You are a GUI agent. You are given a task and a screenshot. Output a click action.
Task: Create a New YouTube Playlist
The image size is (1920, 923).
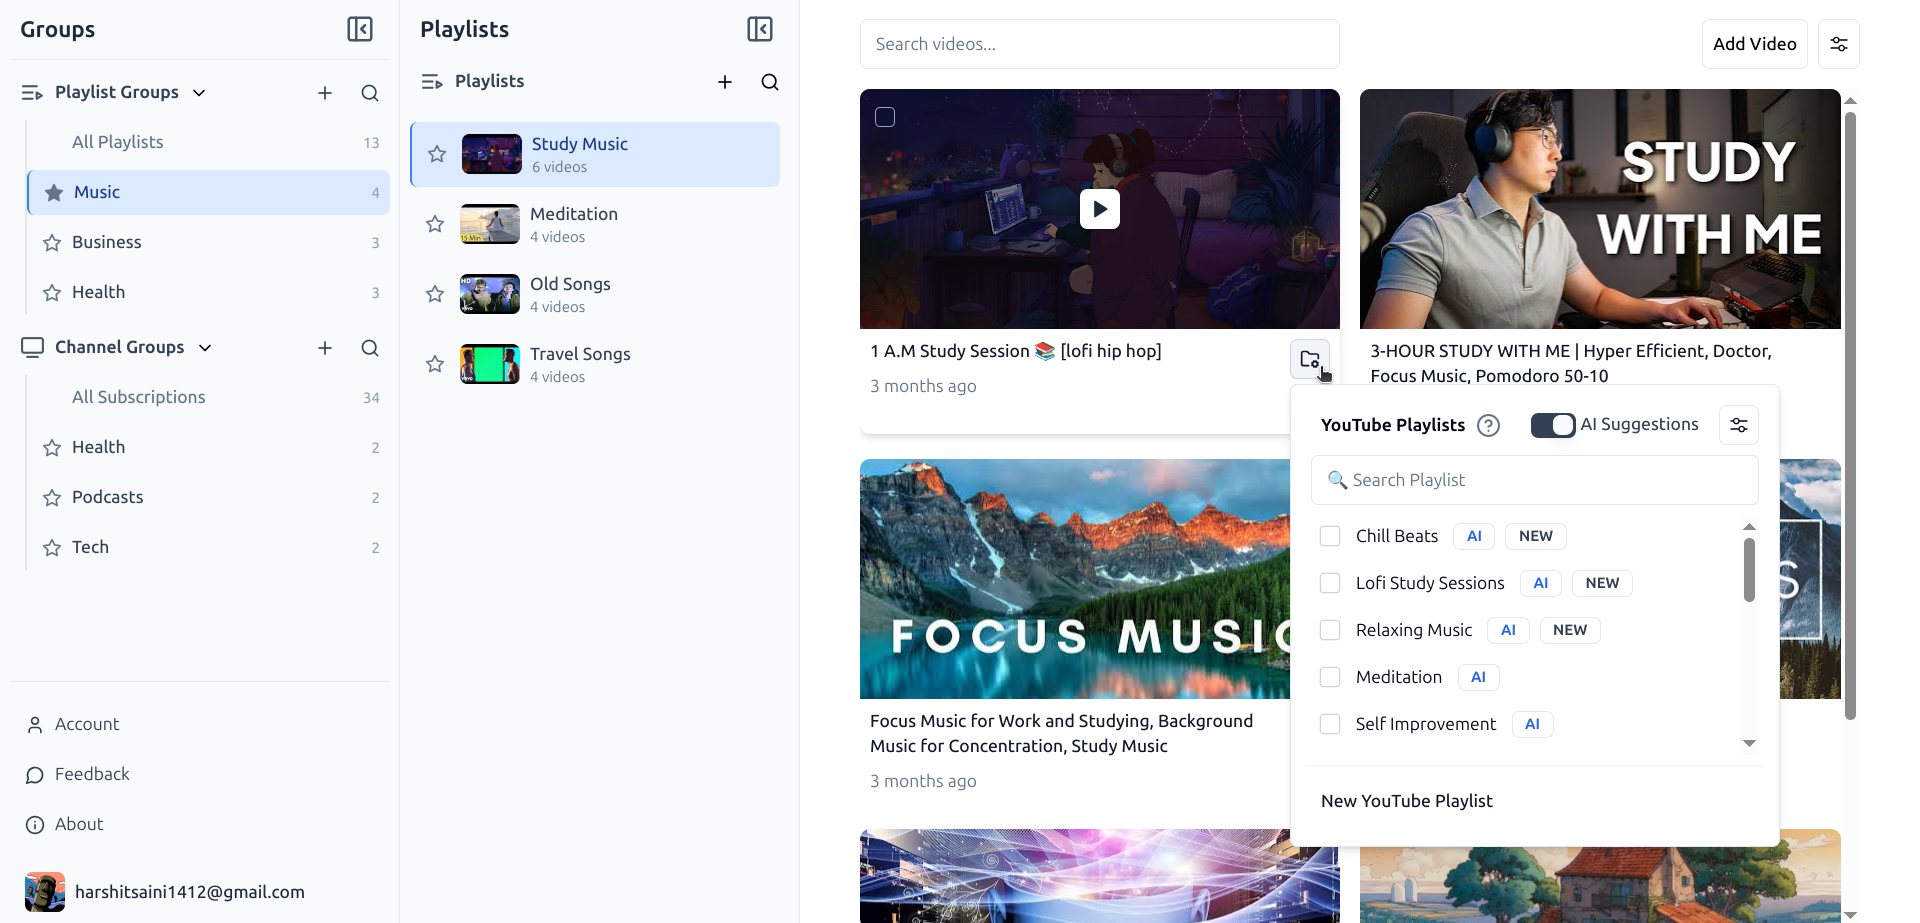pyautogui.click(x=1406, y=801)
